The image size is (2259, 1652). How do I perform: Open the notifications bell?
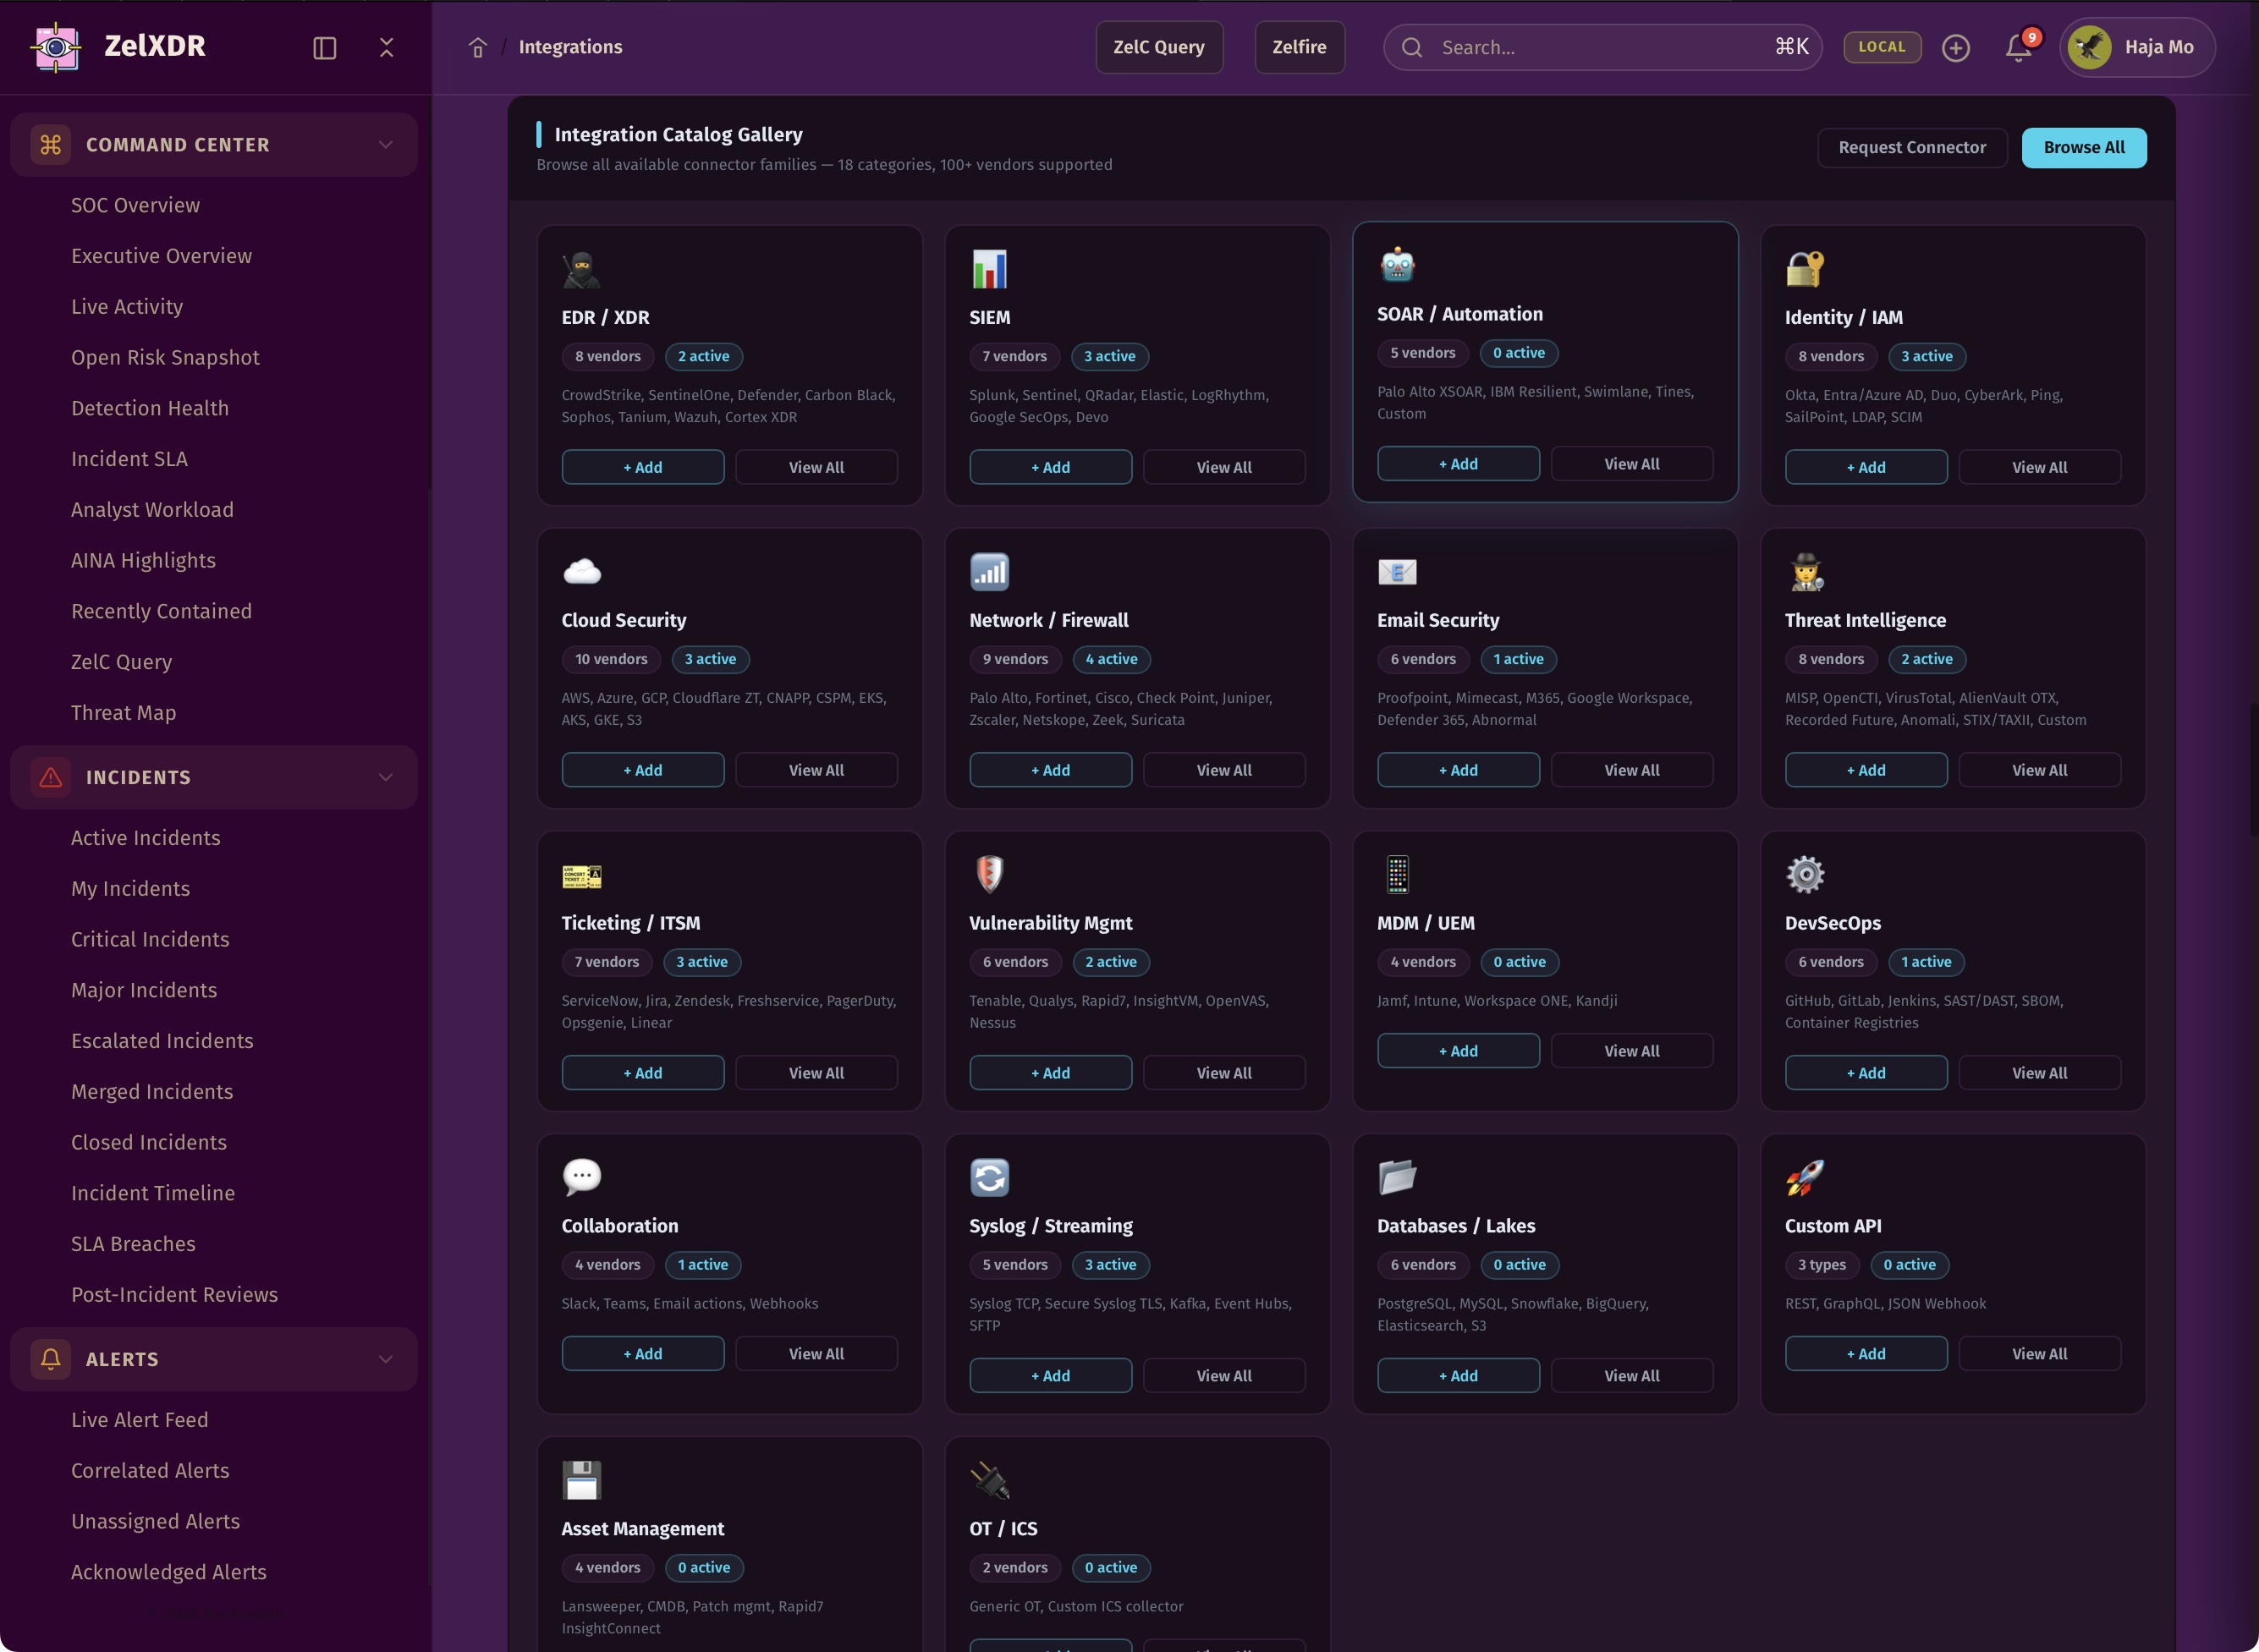(x=2018, y=48)
